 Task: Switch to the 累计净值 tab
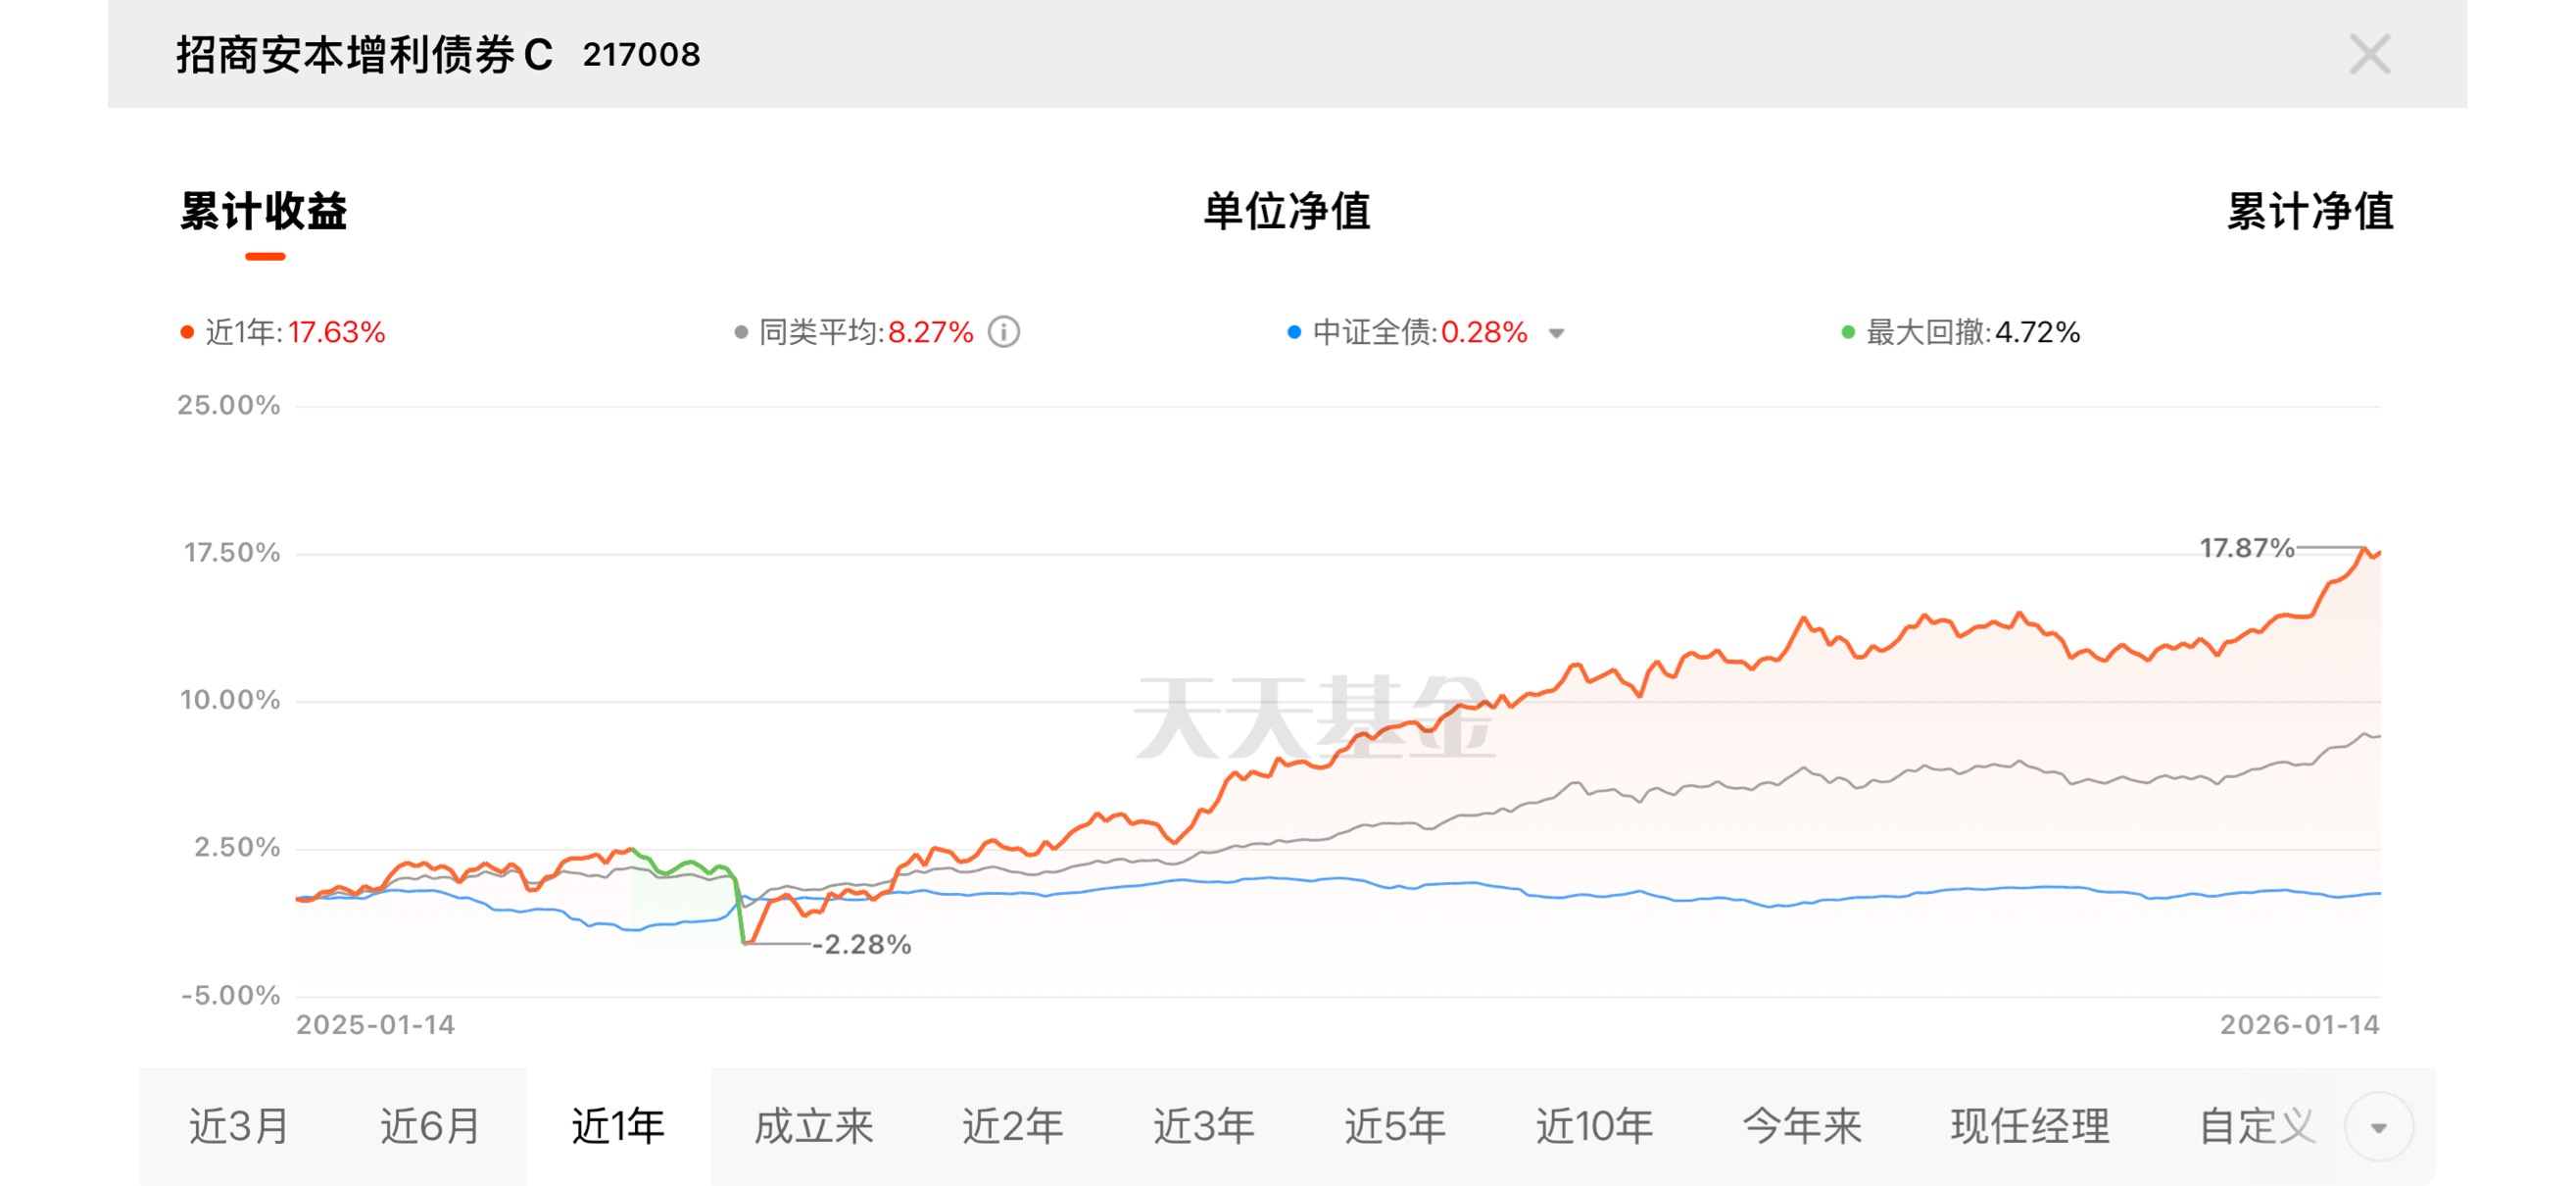pyautogui.click(x=2309, y=212)
